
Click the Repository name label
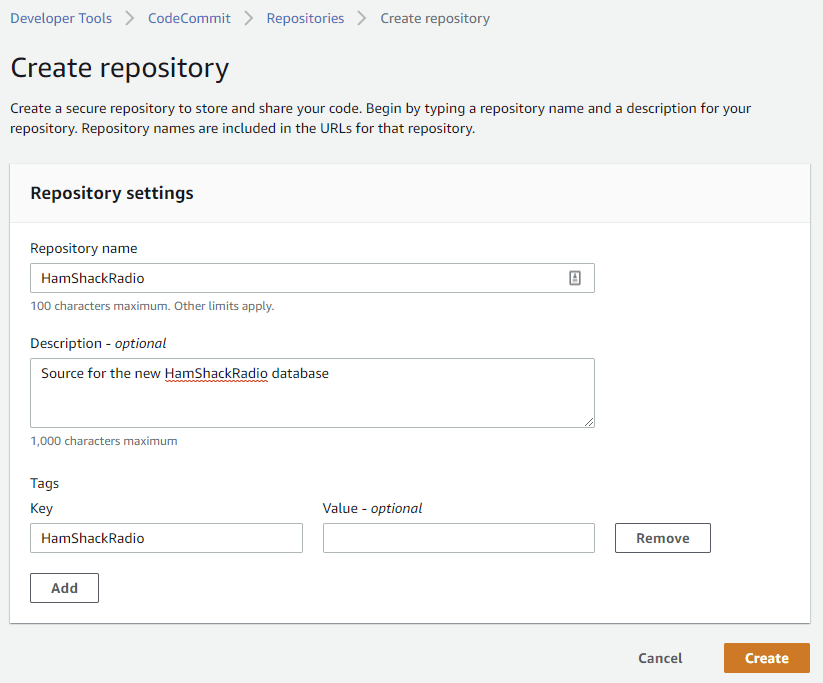84,248
